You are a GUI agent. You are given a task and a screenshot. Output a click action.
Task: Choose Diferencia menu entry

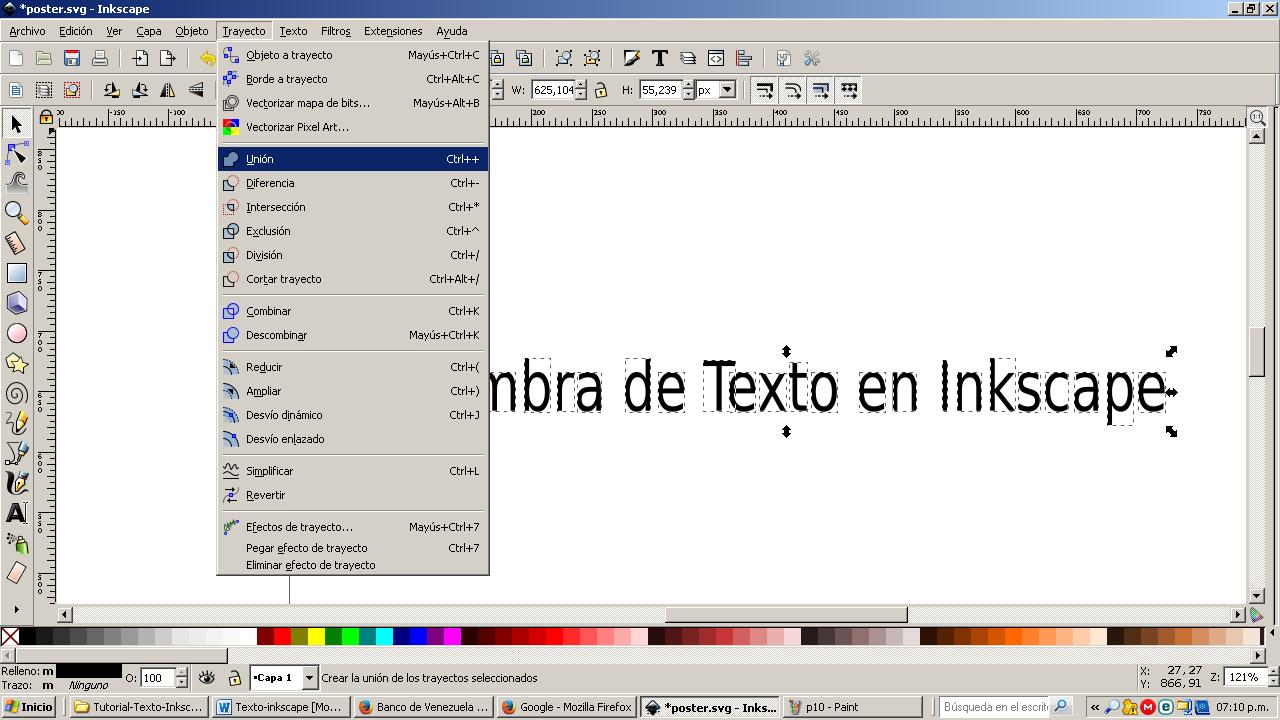pyautogui.click(x=353, y=183)
